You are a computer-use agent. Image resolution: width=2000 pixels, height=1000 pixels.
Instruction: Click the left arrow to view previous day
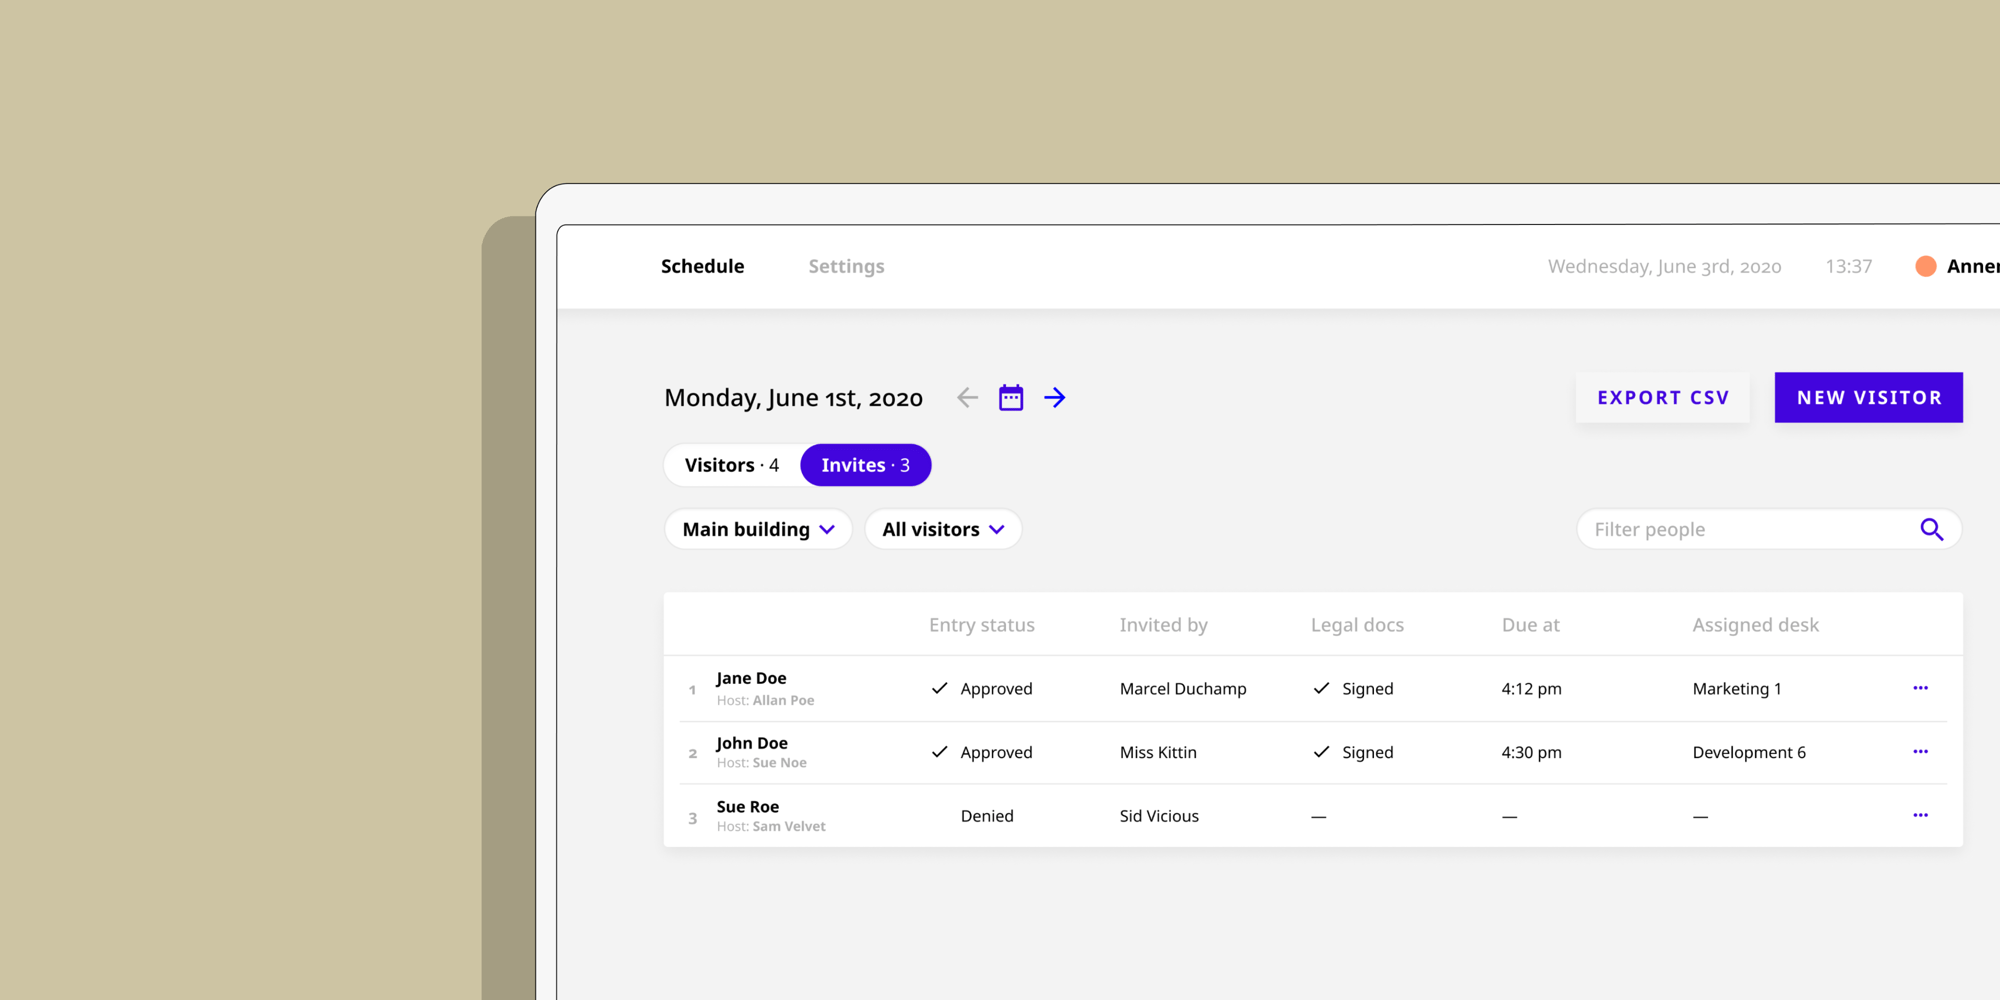click(966, 397)
